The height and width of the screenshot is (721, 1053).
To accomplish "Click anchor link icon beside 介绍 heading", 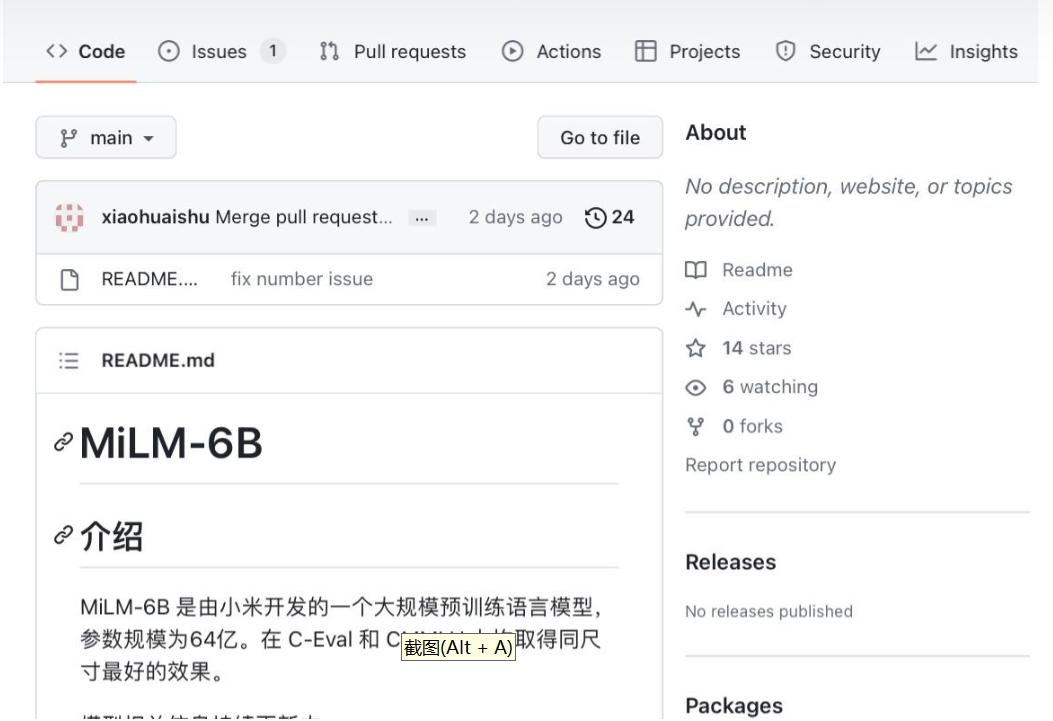I will 63,537.
